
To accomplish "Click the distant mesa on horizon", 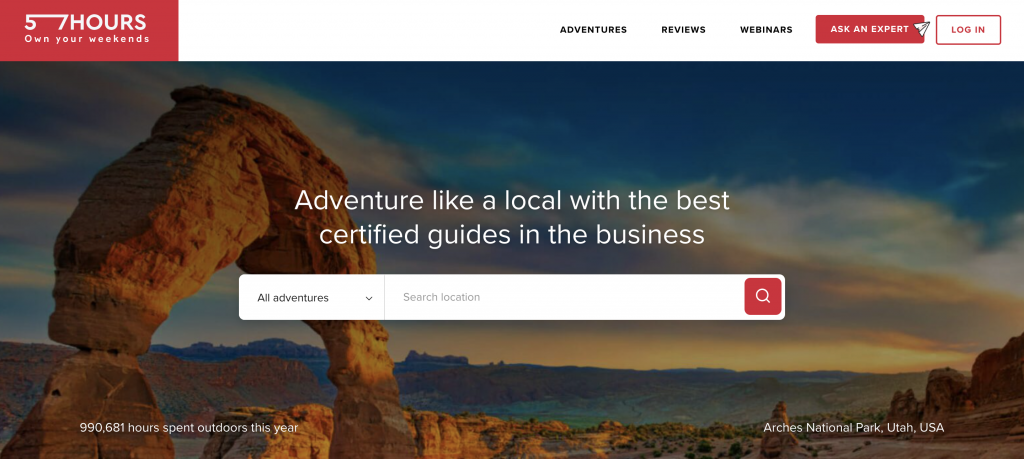I will 436,358.
